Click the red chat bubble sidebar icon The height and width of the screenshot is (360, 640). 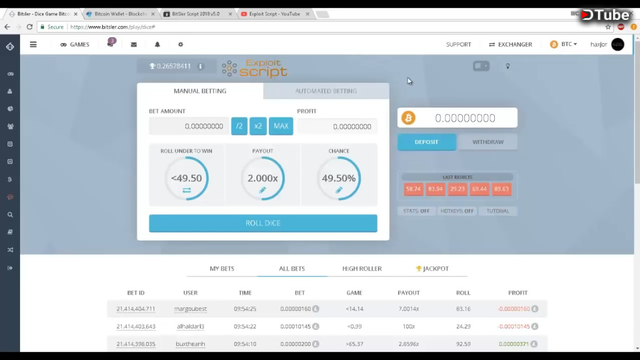10,197
